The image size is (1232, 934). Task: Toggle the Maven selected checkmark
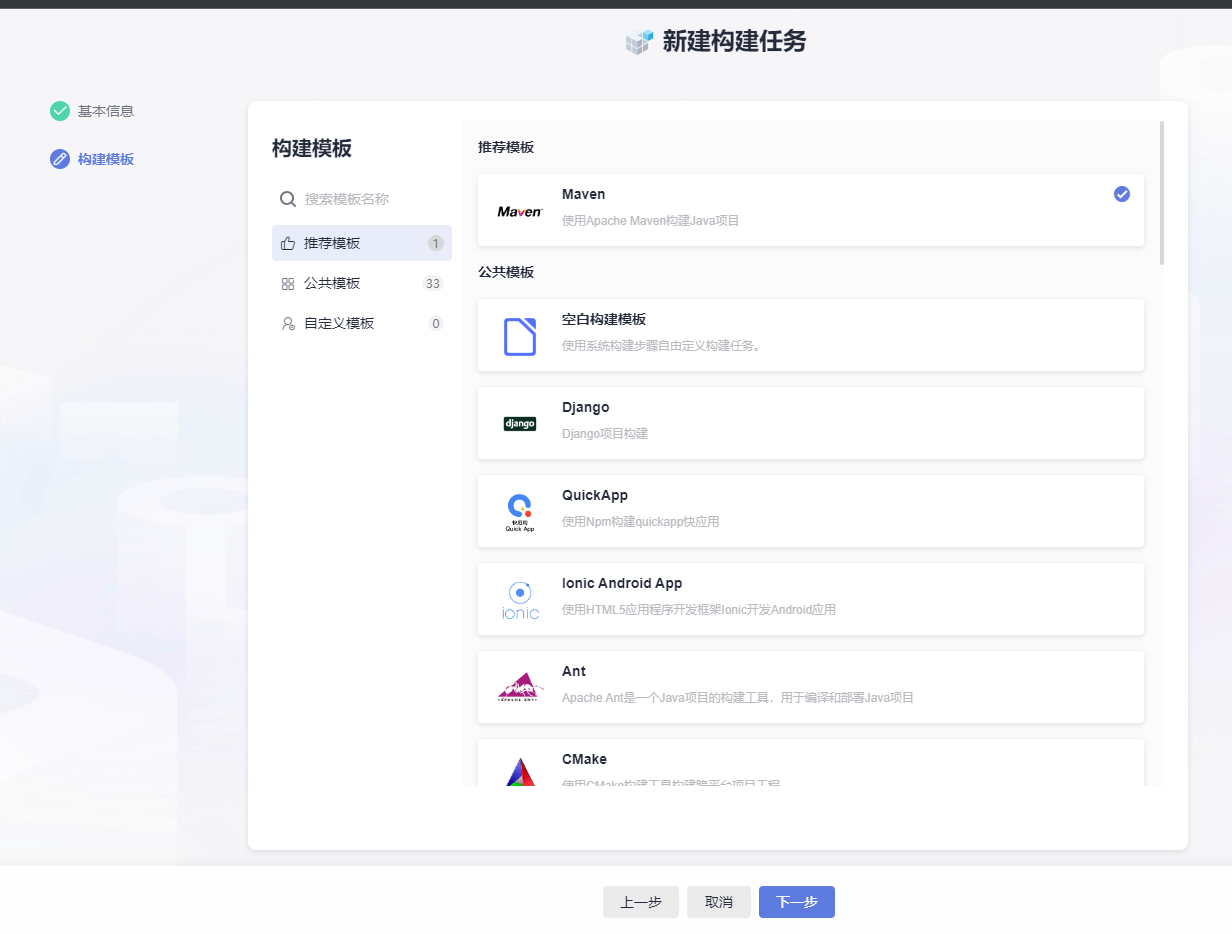[x=1122, y=194]
